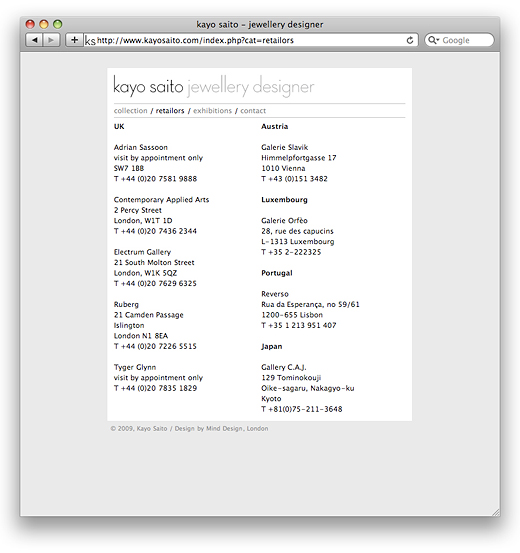Open the retailors nav link
The height and width of the screenshot is (553, 520).
170,111
